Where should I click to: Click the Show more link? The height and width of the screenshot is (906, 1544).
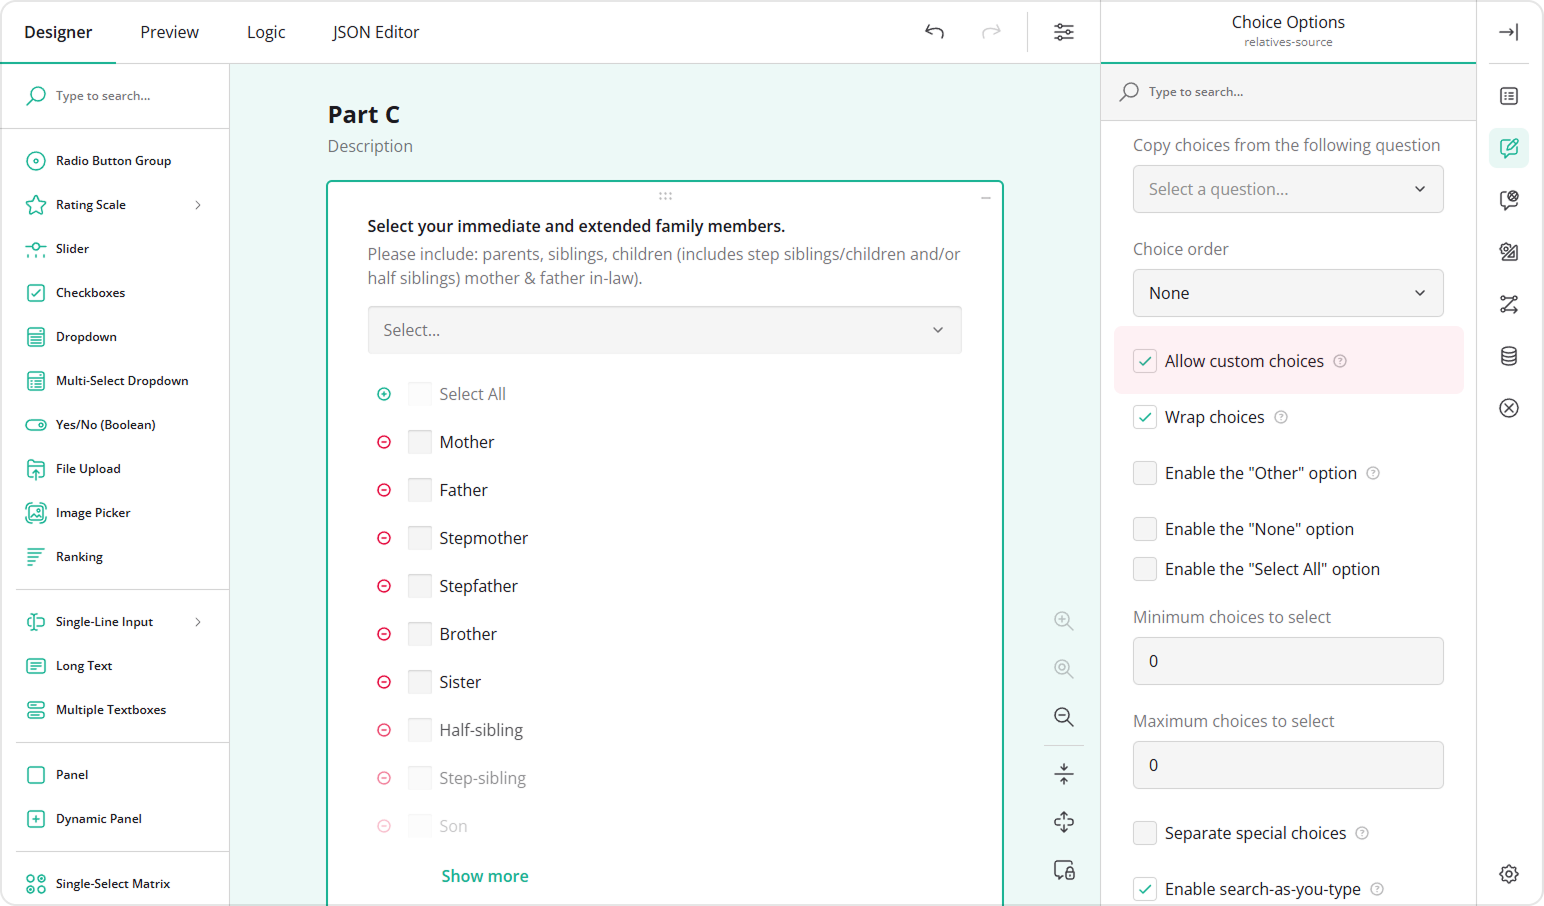[x=485, y=875]
